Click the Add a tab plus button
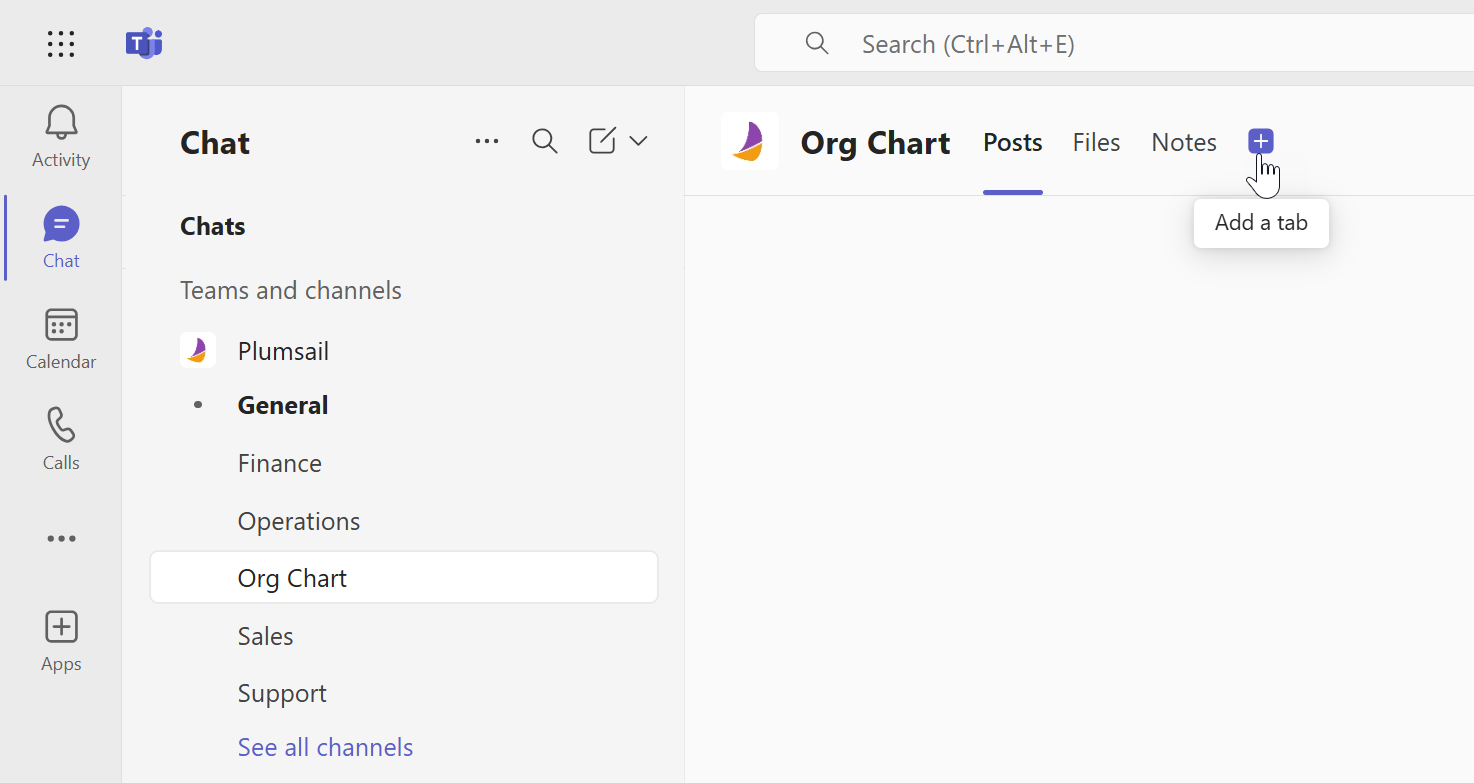 pyautogui.click(x=1261, y=142)
